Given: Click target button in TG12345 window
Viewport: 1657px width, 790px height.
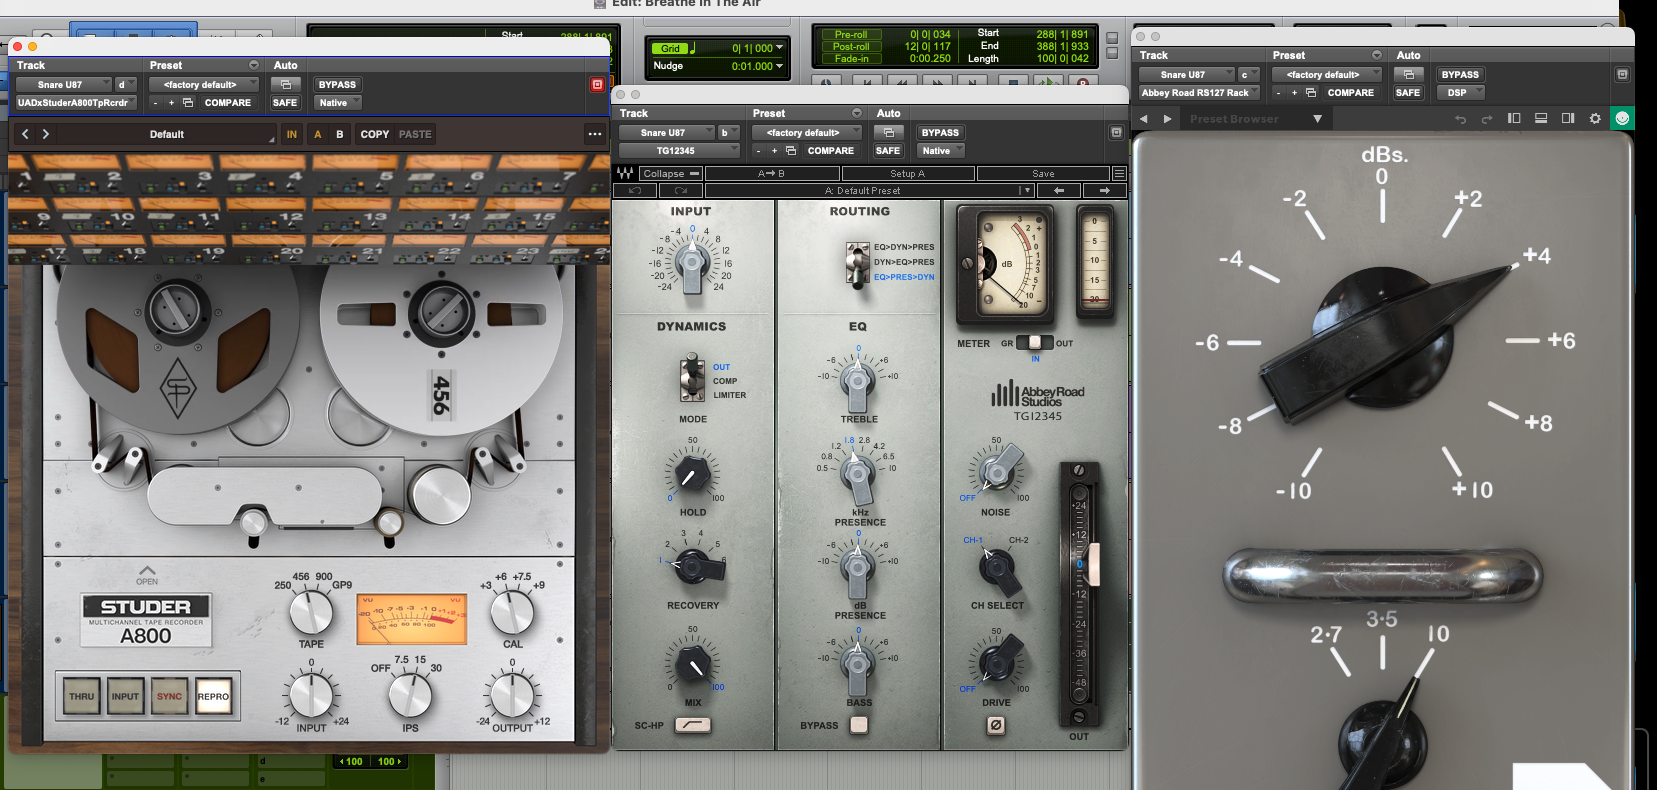Looking at the screenshot, I should click(1116, 133).
